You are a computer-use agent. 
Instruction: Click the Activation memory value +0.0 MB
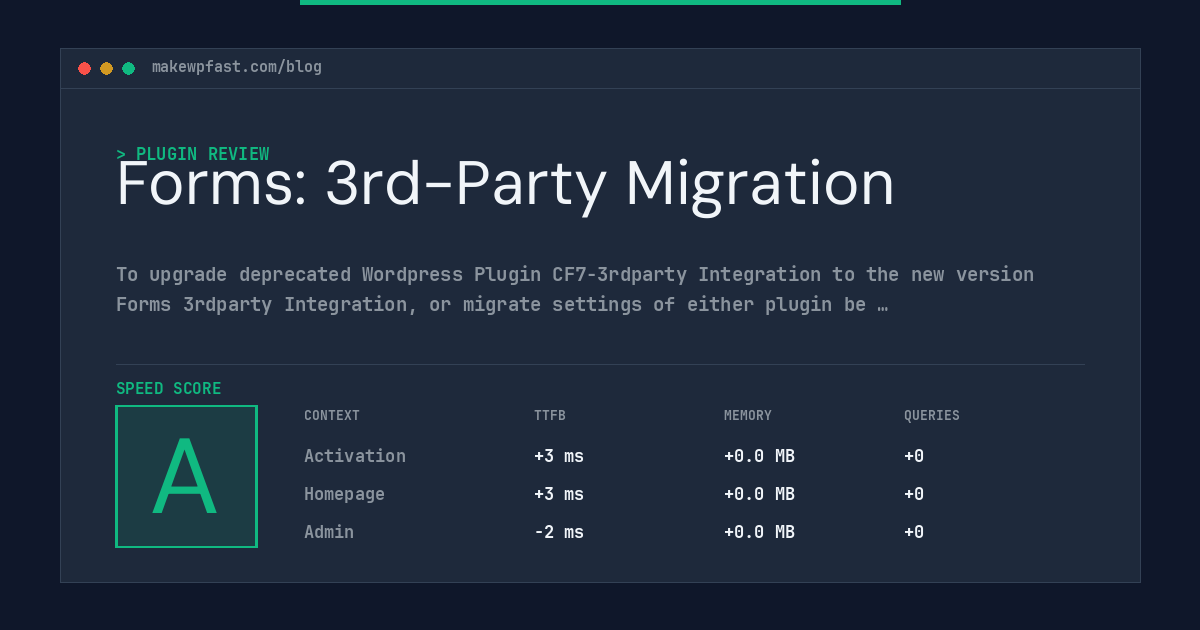(x=759, y=456)
